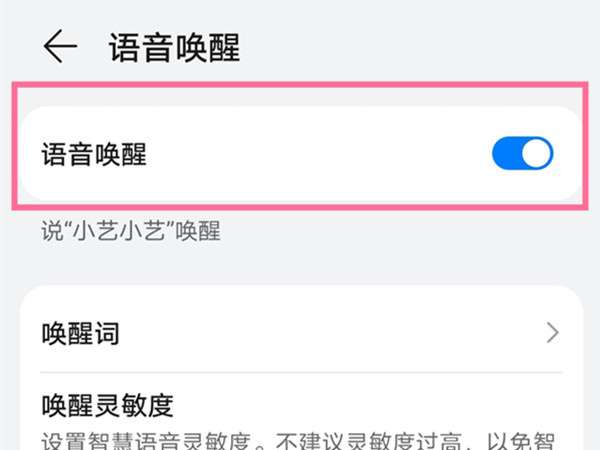Click the 语音唤醒 label in the switch row
600x450 pixels.
(94, 154)
